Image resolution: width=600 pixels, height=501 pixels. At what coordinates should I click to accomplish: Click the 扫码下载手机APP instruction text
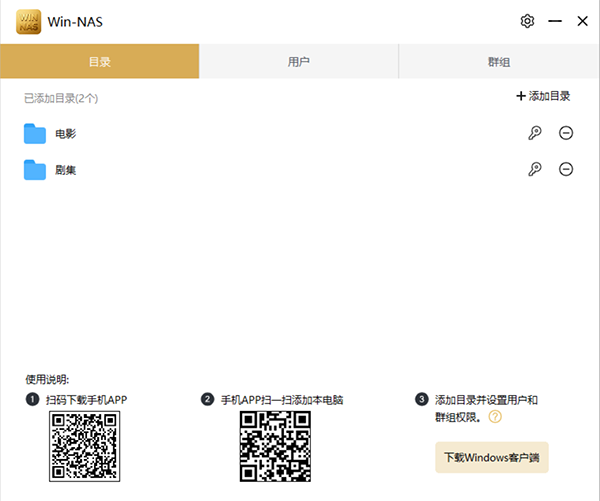point(86,400)
